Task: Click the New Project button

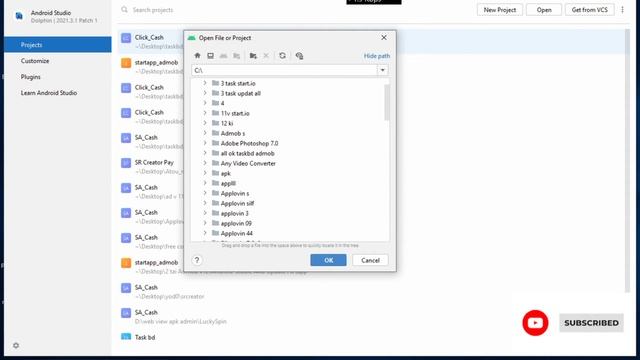Action: tap(500, 10)
